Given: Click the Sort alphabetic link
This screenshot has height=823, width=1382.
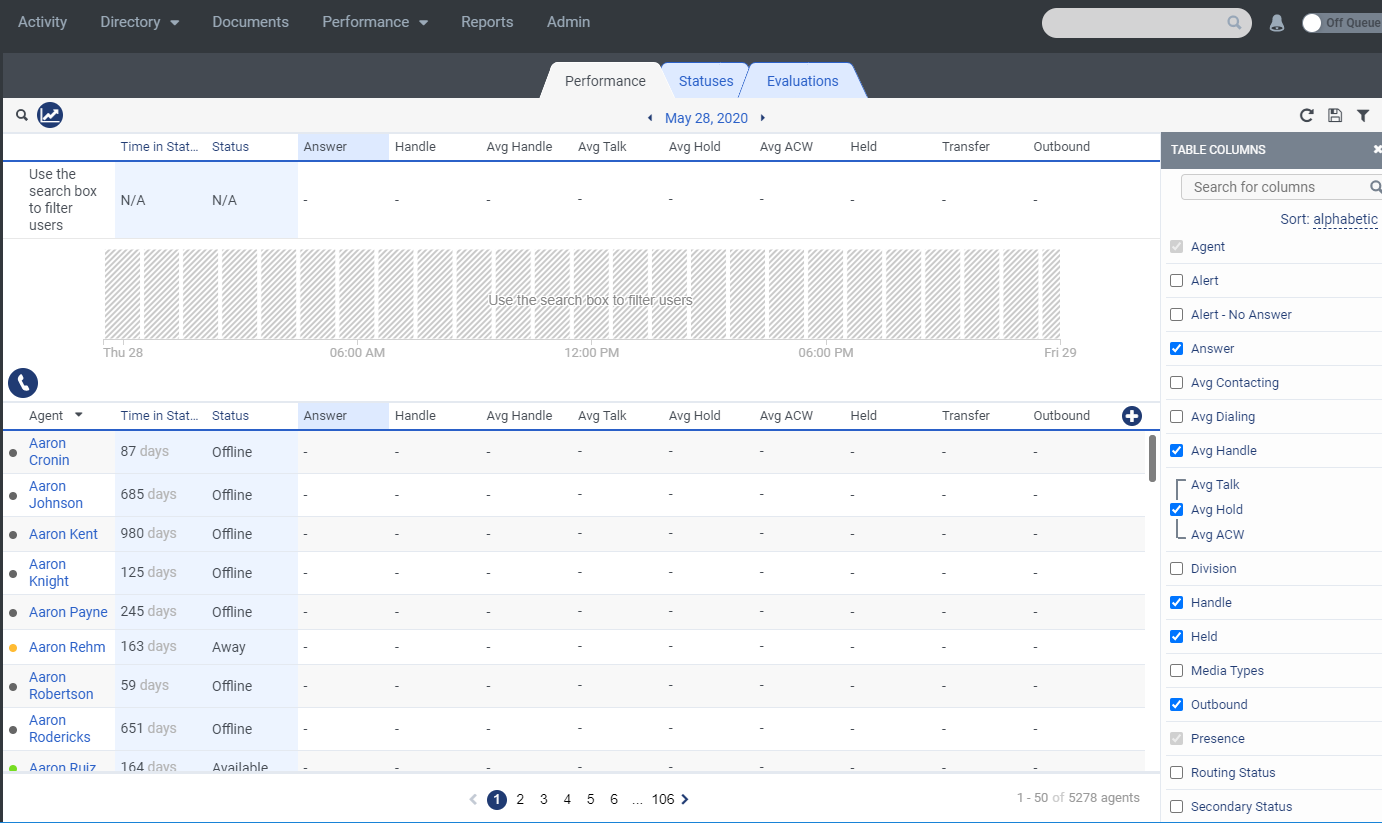Looking at the screenshot, I should click(1345, 219).
